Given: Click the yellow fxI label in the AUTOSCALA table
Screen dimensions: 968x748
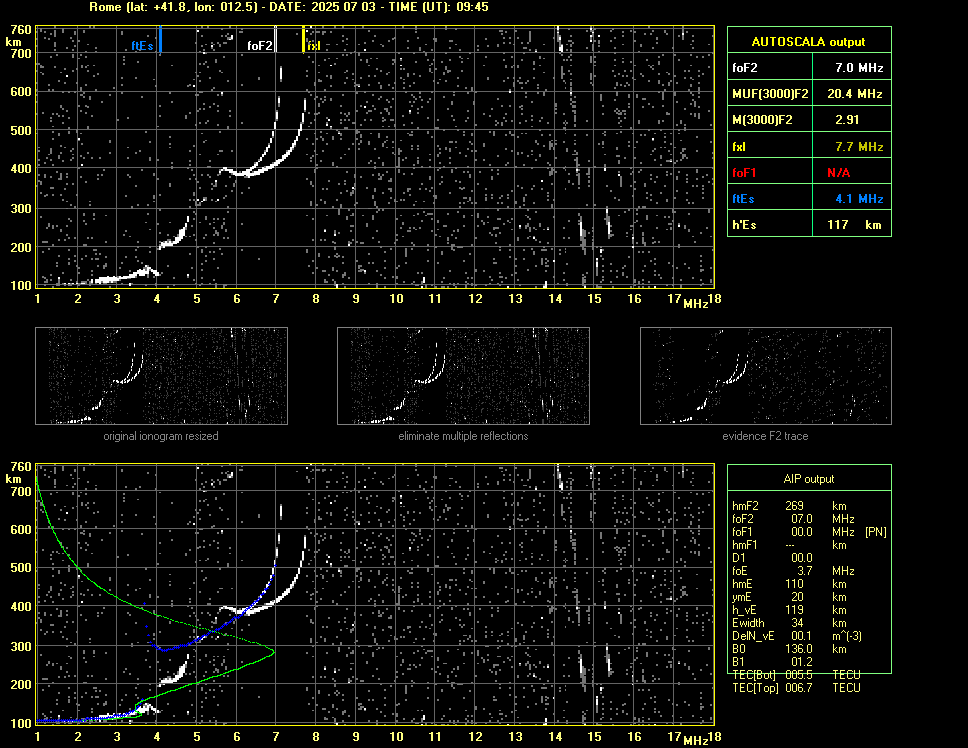Looking at the screenshot, I should point(739,147).
